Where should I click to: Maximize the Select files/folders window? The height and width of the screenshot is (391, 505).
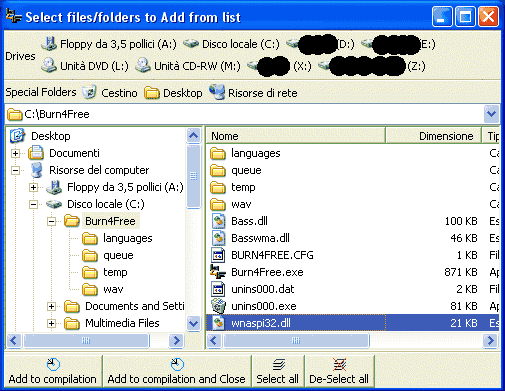click(465, 16)
